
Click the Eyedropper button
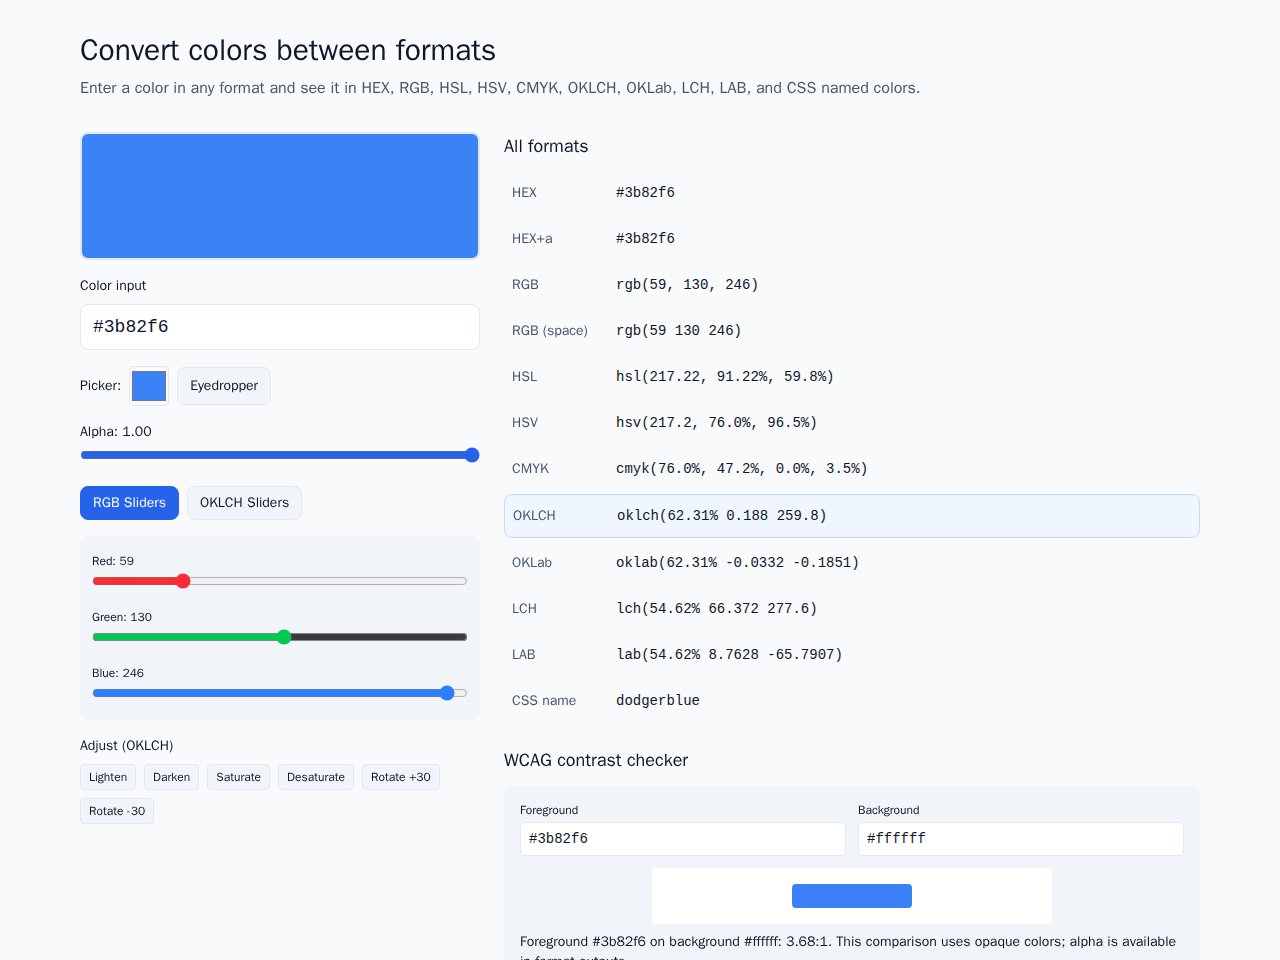[224, 386]
